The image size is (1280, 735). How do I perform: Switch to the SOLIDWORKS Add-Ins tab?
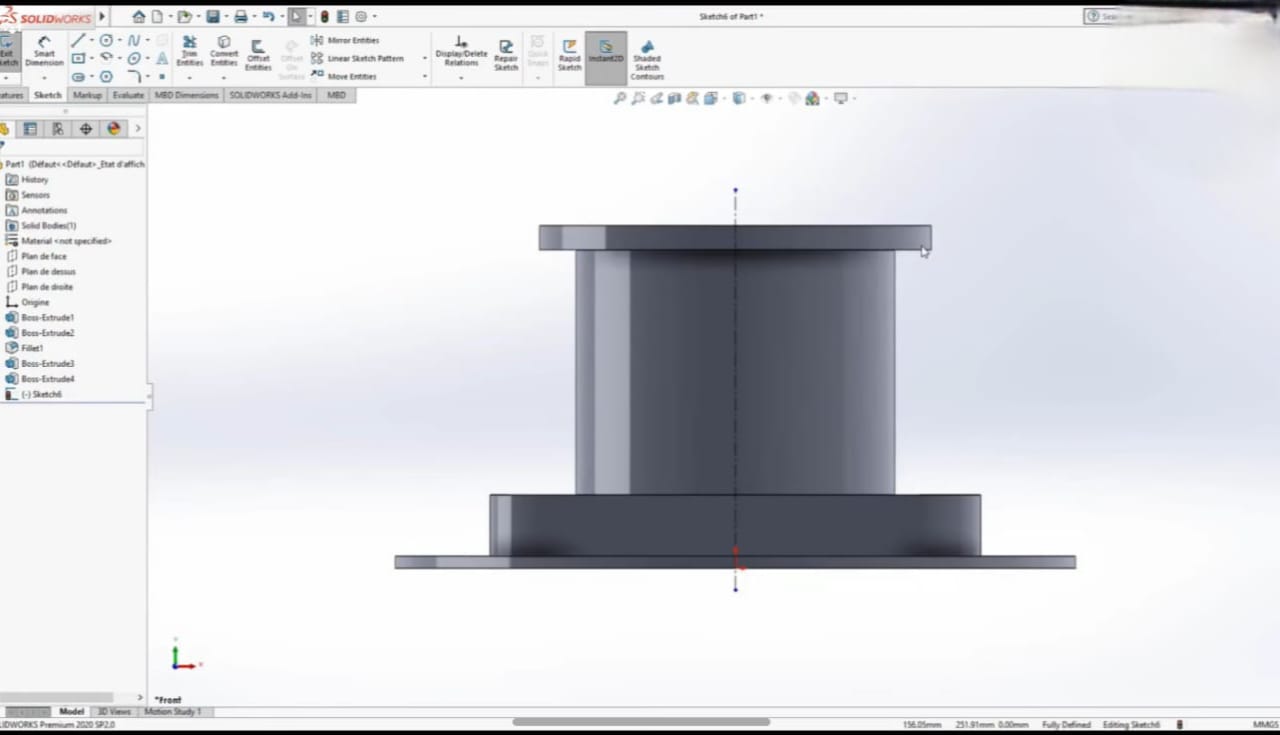[270, 95]
